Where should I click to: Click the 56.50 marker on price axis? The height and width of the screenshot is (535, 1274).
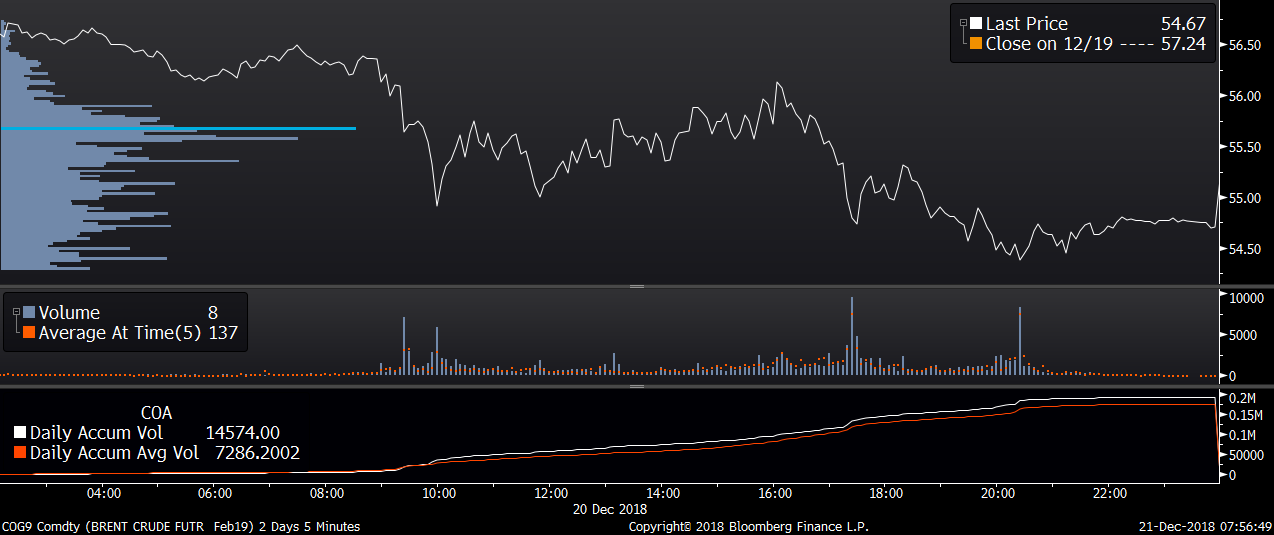(x=1244, y=45)
